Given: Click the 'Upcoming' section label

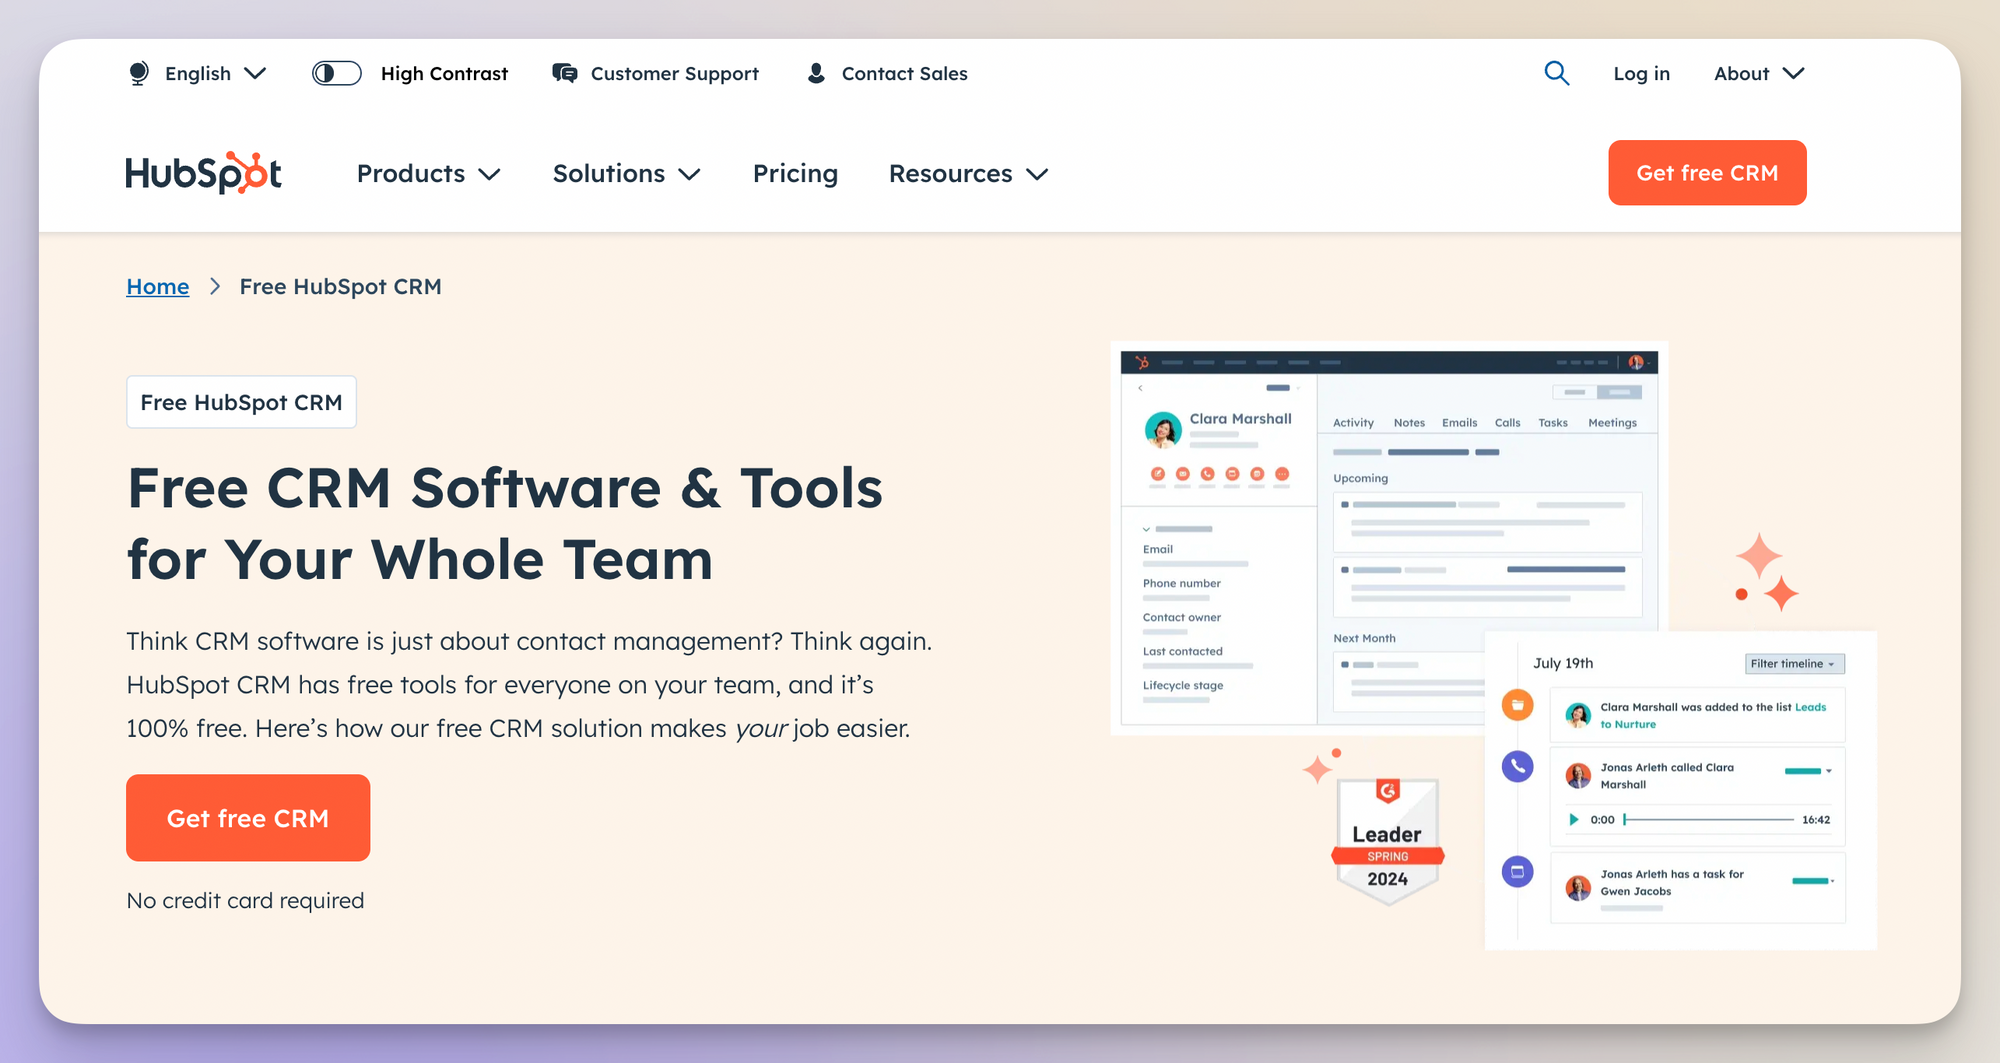Looking at the screenshot, I should (x=1360, y=478).
